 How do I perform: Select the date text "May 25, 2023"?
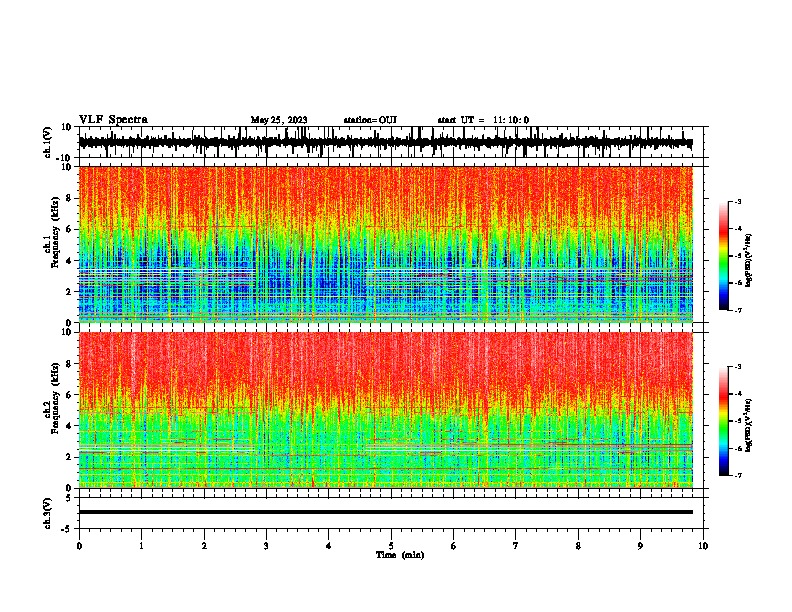coord(279,120)
